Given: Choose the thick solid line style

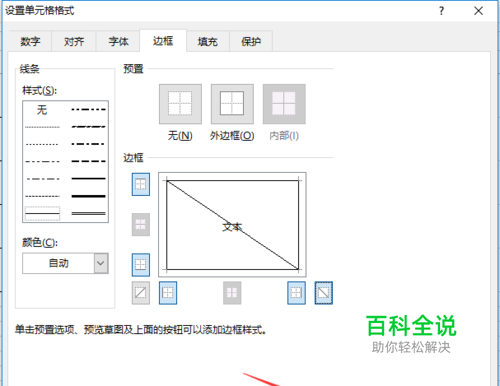Looking at the screenshot, I should pyautogui.click(x=89, y=196).
